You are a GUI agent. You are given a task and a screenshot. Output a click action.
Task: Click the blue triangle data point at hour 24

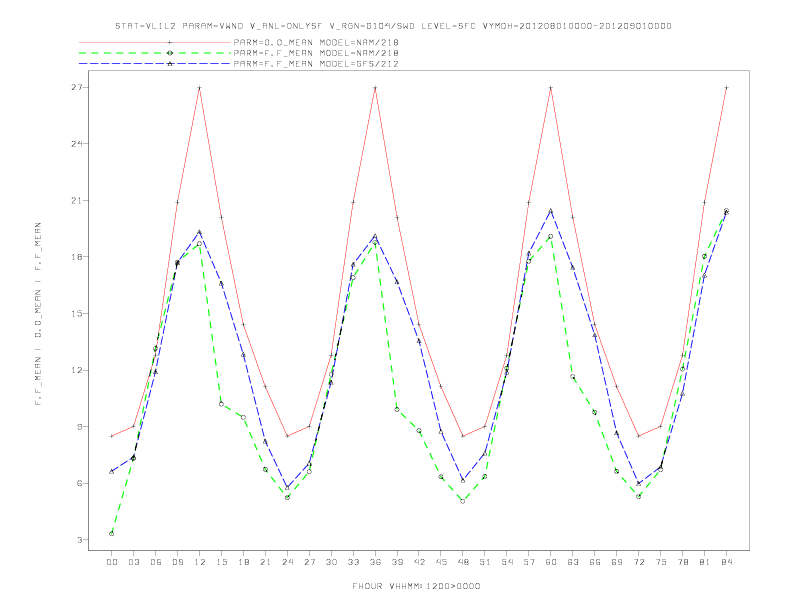[287, 487]
